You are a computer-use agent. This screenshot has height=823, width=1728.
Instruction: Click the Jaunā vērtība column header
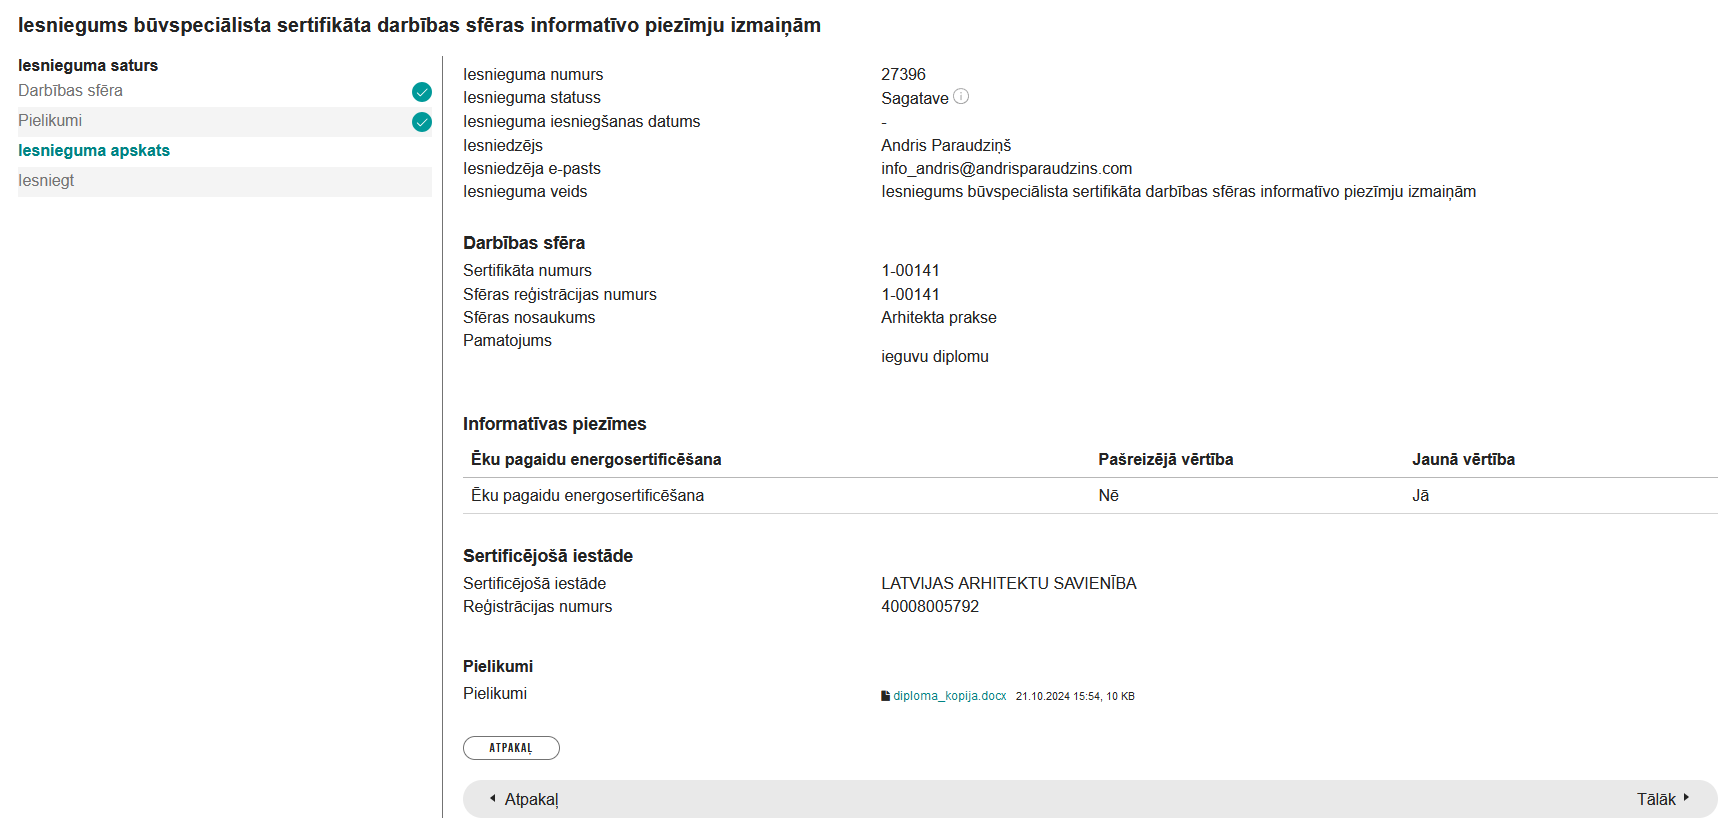click(x=1463, y=460)
